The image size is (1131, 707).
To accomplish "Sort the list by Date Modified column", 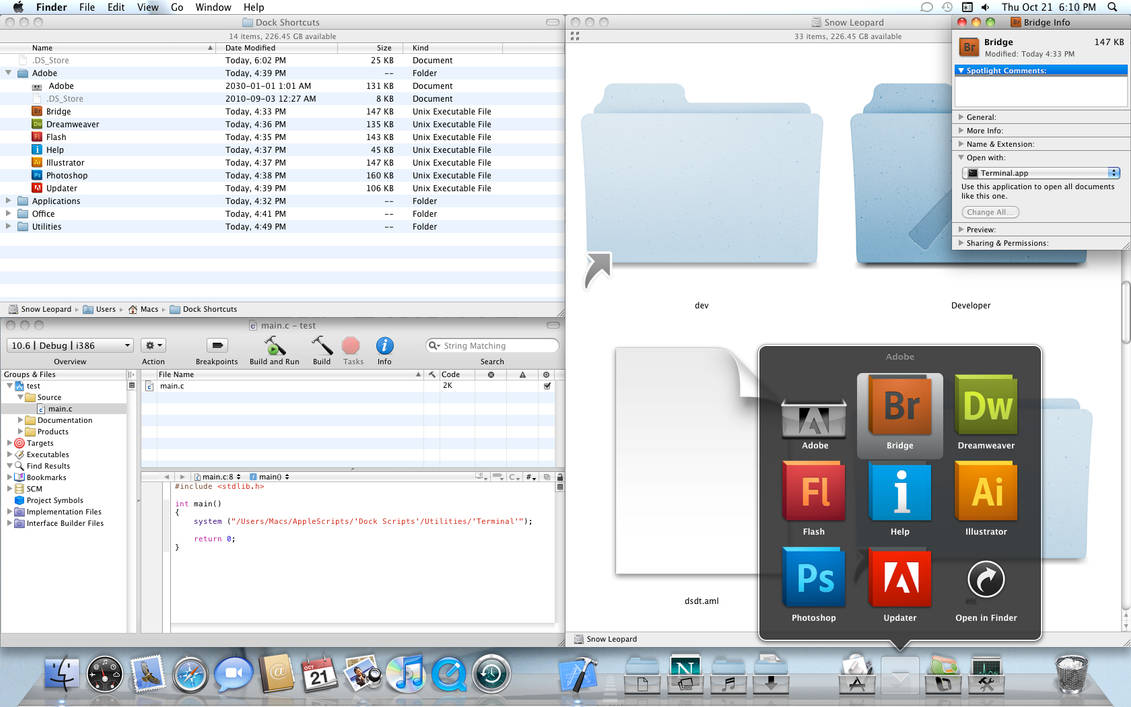I will [278, 48].
